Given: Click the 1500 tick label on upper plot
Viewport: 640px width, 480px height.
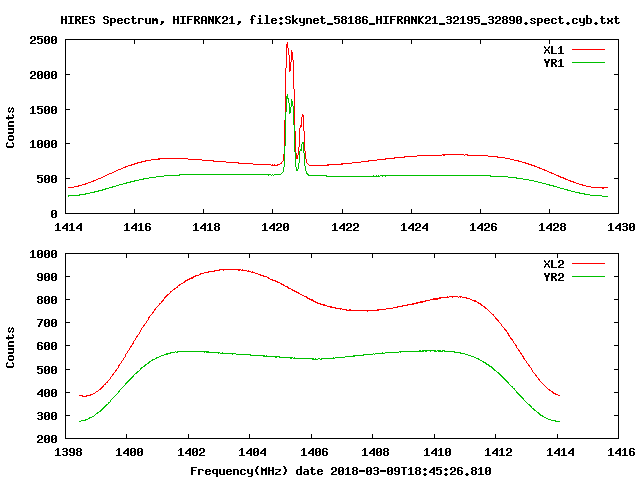Looking at the screenshot, I should [43, 109].
